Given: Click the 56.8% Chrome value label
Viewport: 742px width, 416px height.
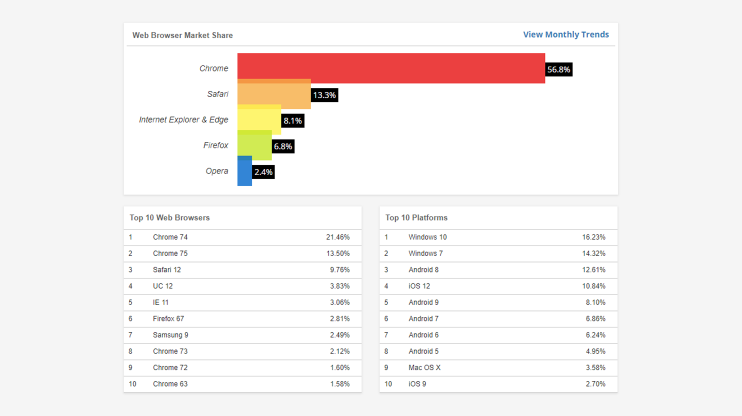Looking at the screenshot, I should point(558,70).
